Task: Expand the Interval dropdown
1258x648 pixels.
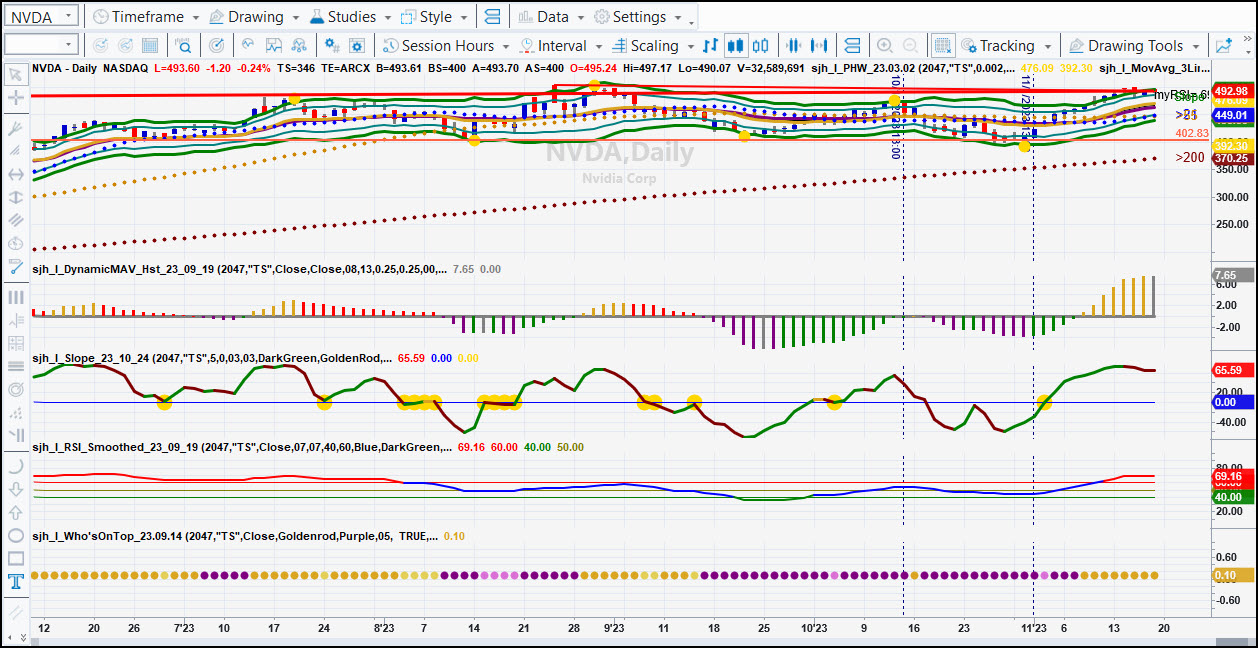Action: pos(561,46)
